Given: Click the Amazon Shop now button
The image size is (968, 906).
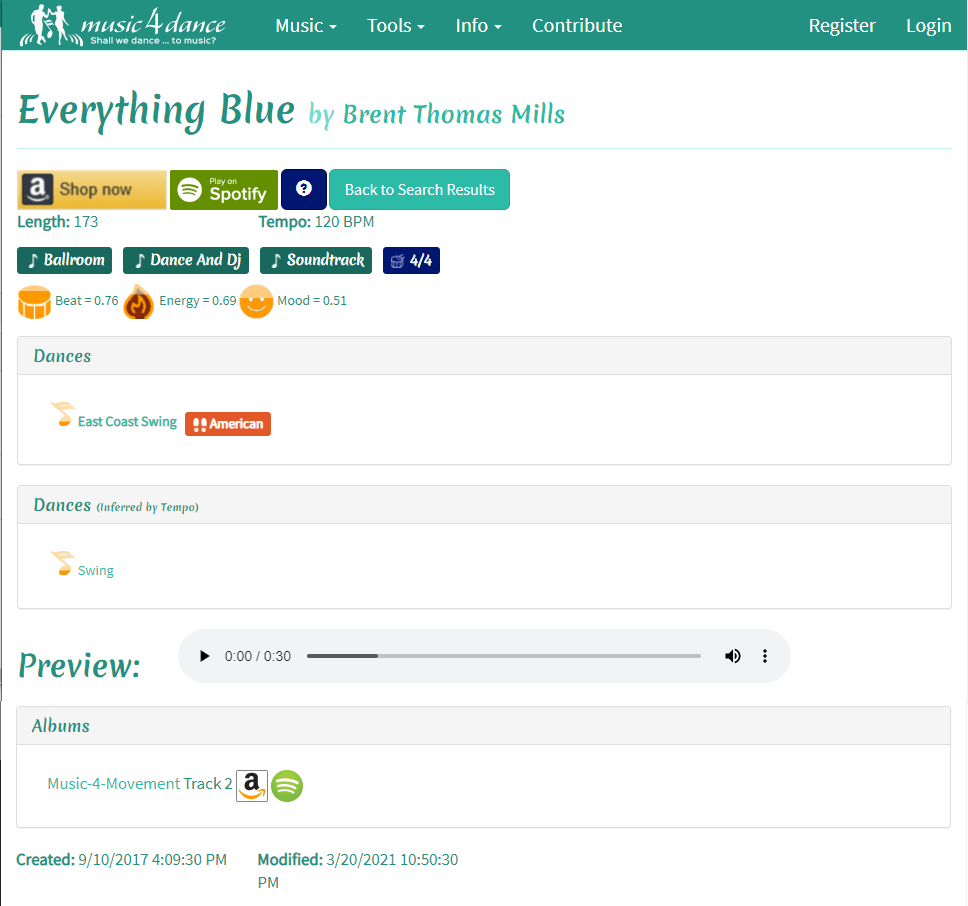Looking at the screenshot, I should point(92,189).
